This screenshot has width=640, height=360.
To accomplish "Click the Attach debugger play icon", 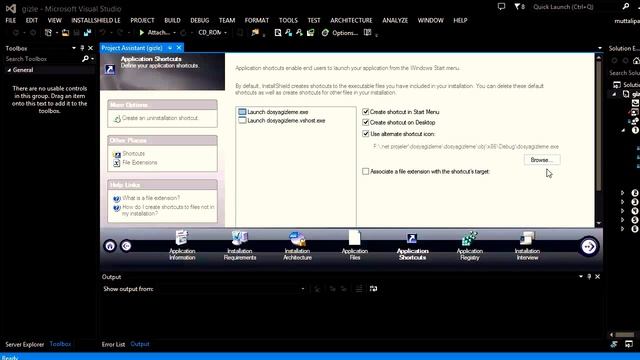I will [142, 33].
